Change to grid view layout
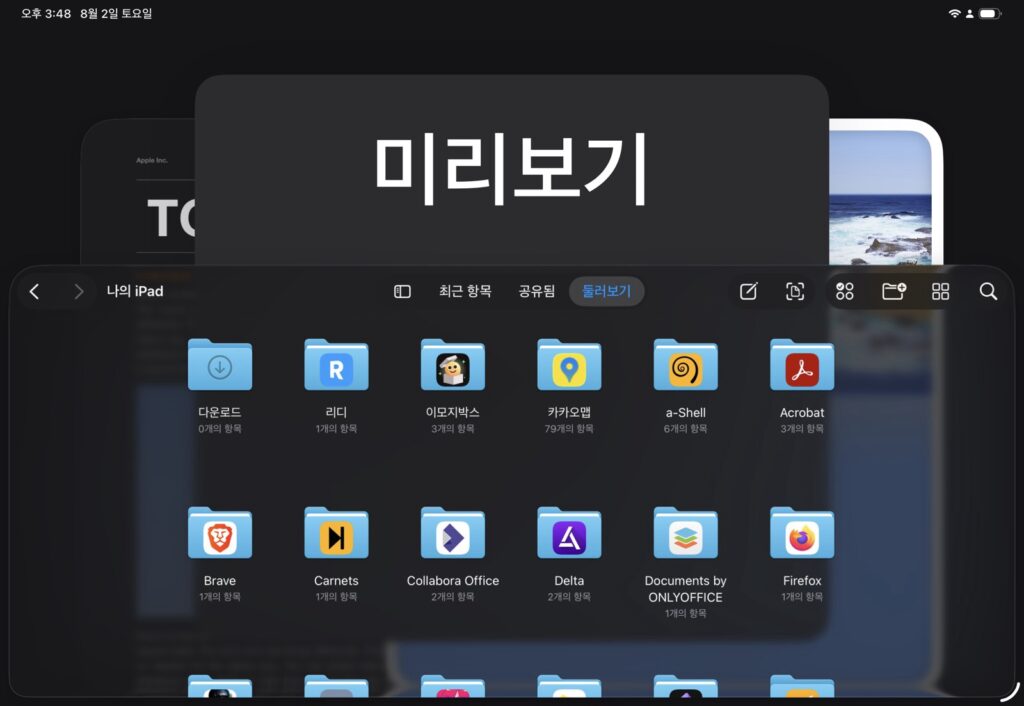1024x706 pixels. tap(940, 291)
